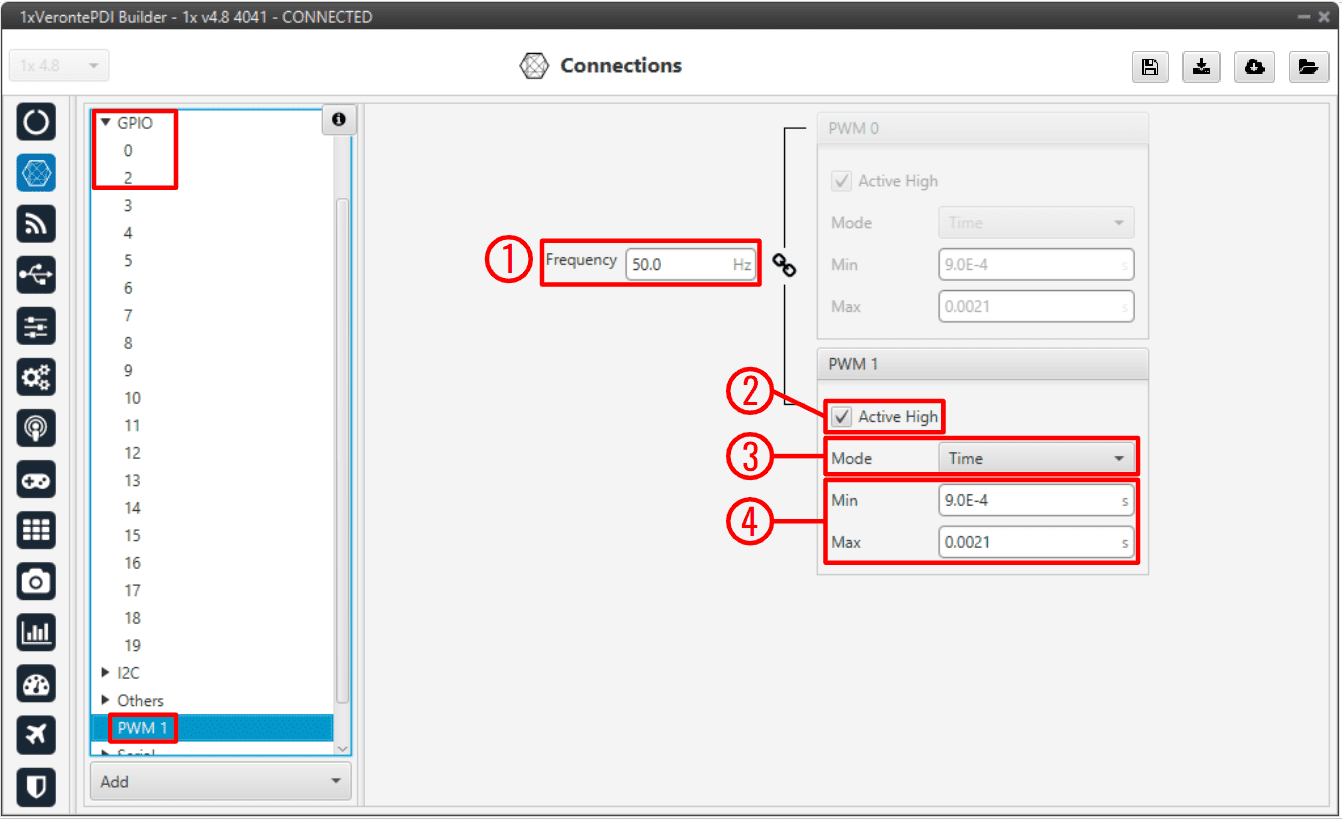This screenshot has width=1342, height=819.
Task: Open the airplane icon in sidebar
Action: [x=36, y=735]
